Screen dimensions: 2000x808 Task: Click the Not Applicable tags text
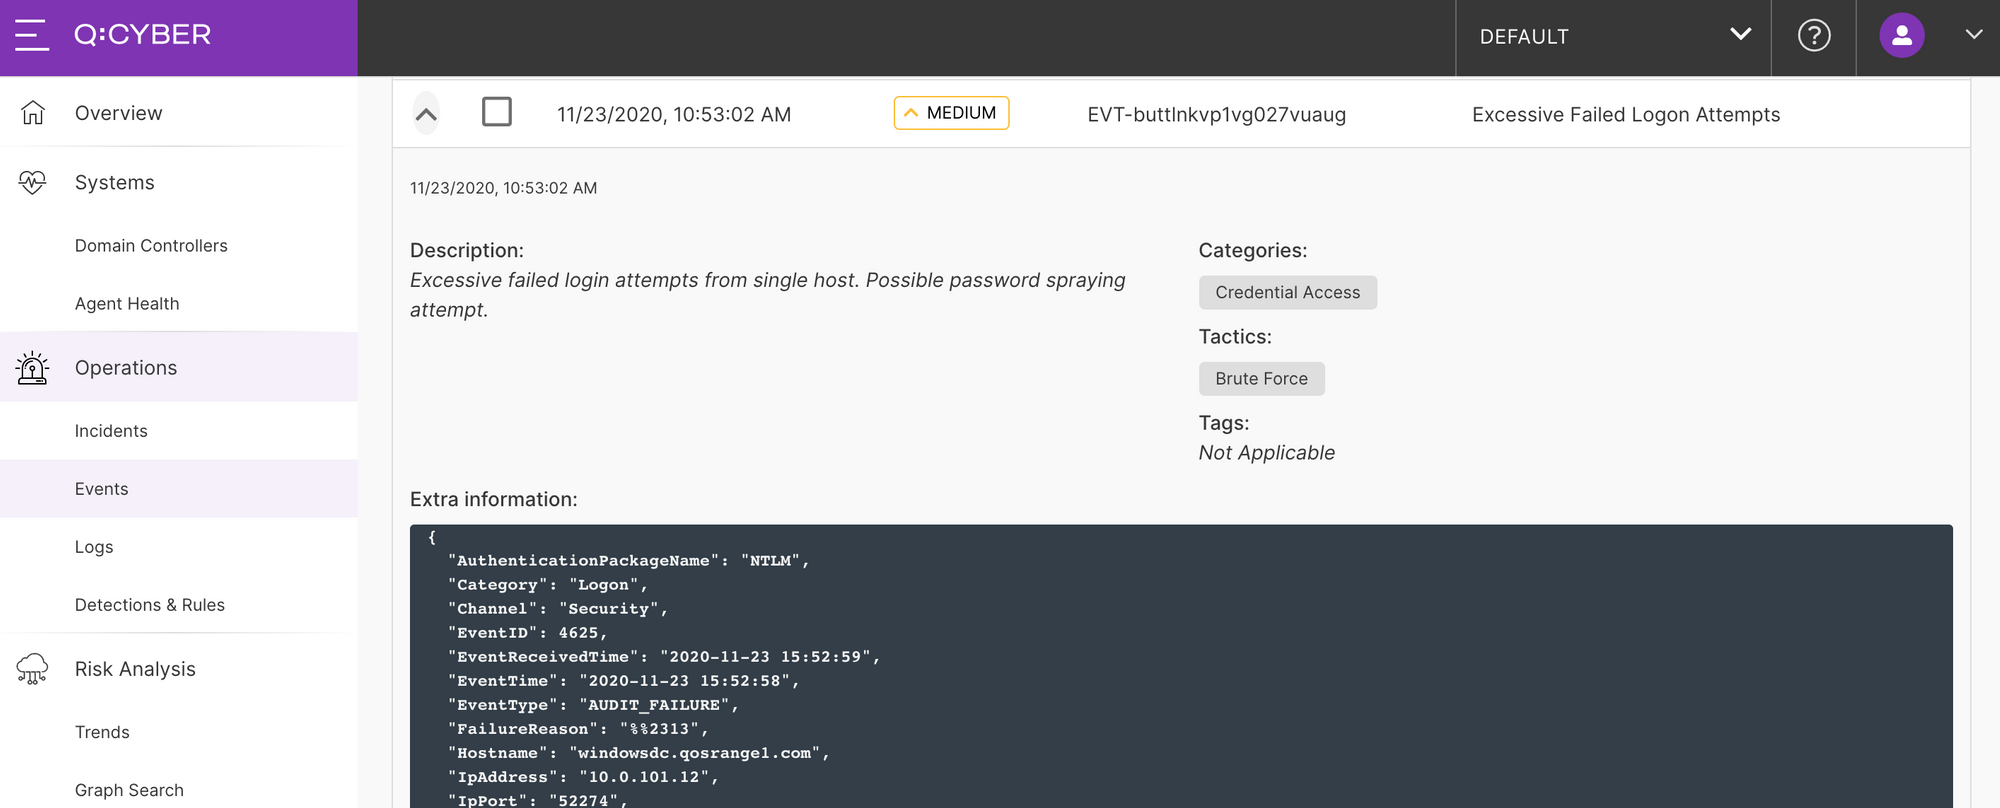tap(1267, 453)
